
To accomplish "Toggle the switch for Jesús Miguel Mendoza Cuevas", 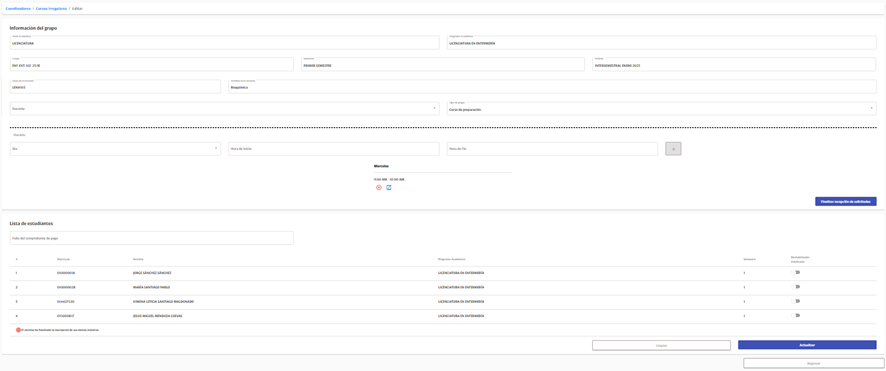I will tap(796, 316).
